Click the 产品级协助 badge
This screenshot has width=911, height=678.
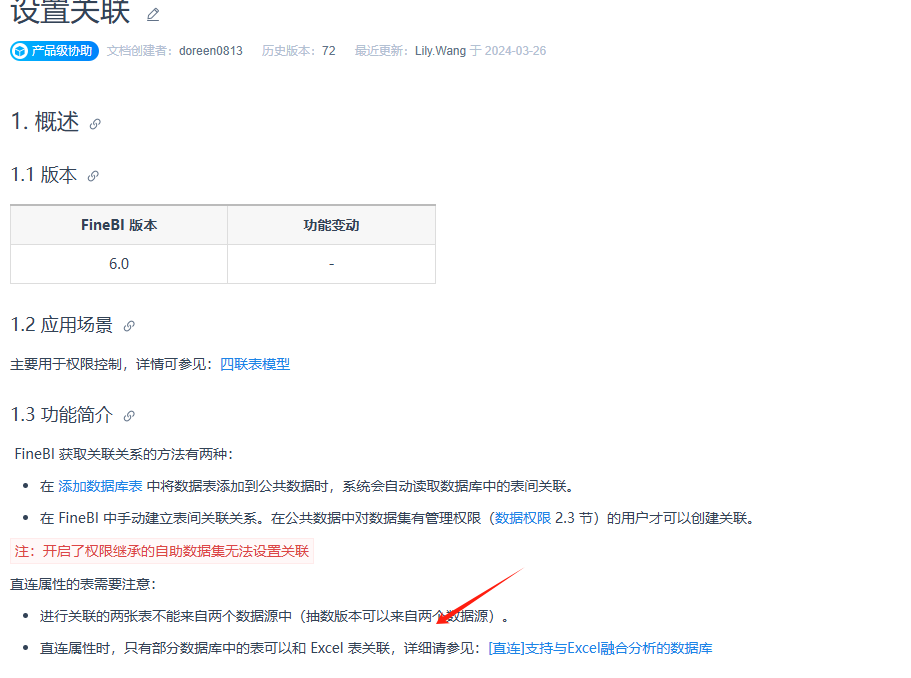coord(54,51)
